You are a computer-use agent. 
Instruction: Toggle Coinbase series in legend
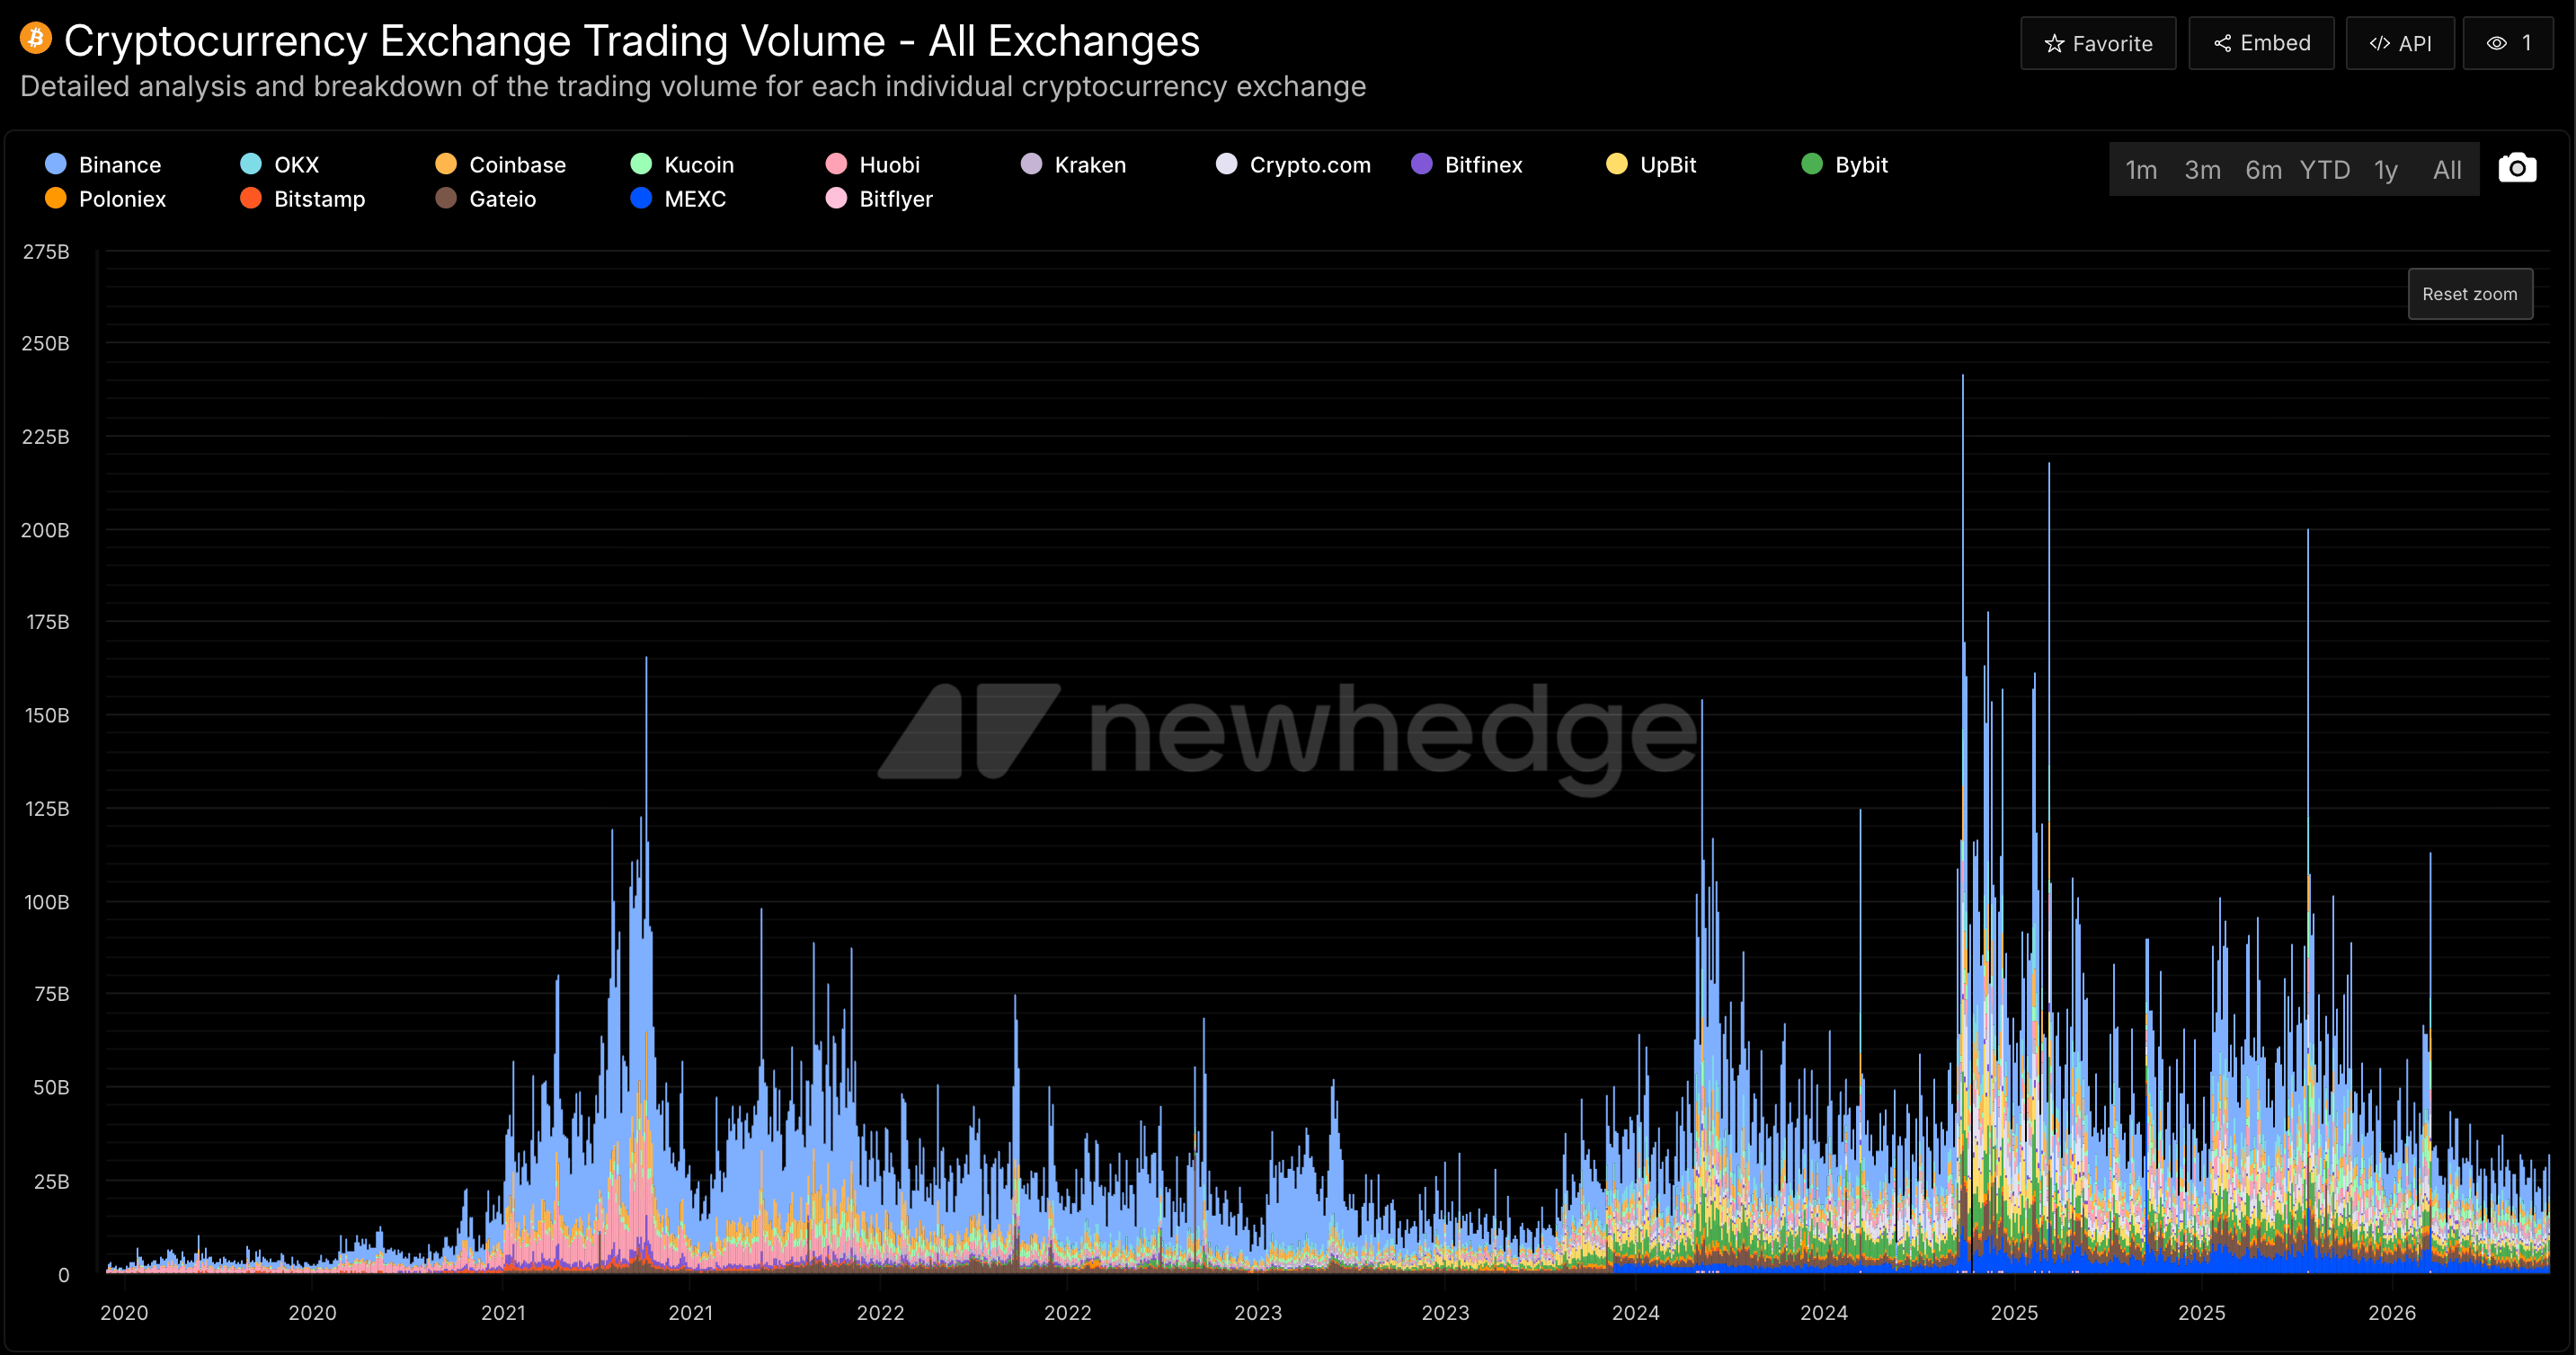pos(501,165)
